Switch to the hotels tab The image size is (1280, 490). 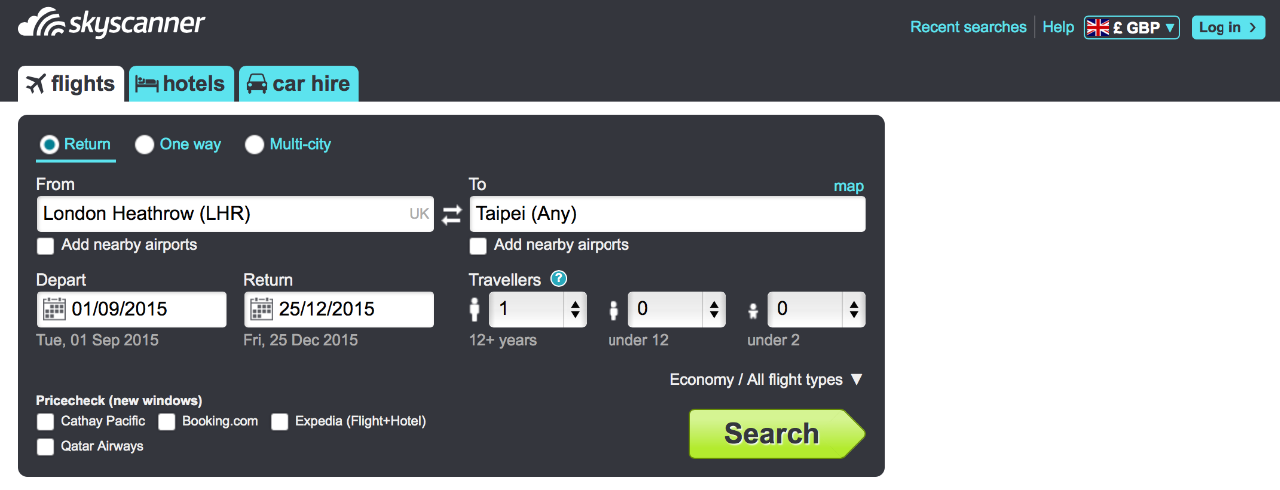coord(182,84)
